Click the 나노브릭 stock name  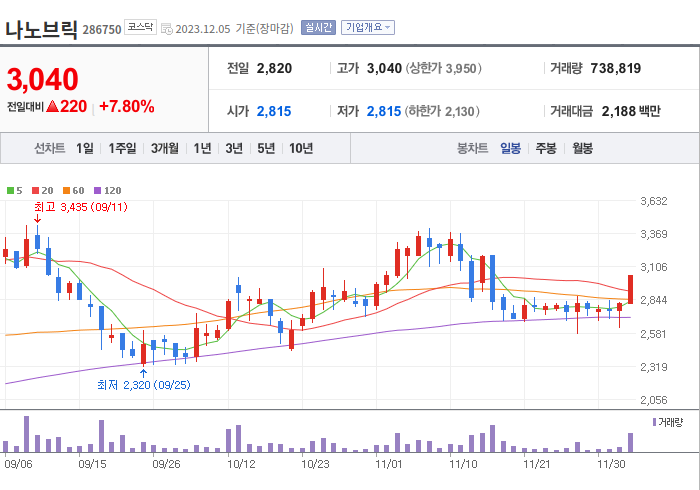[42, 30]
